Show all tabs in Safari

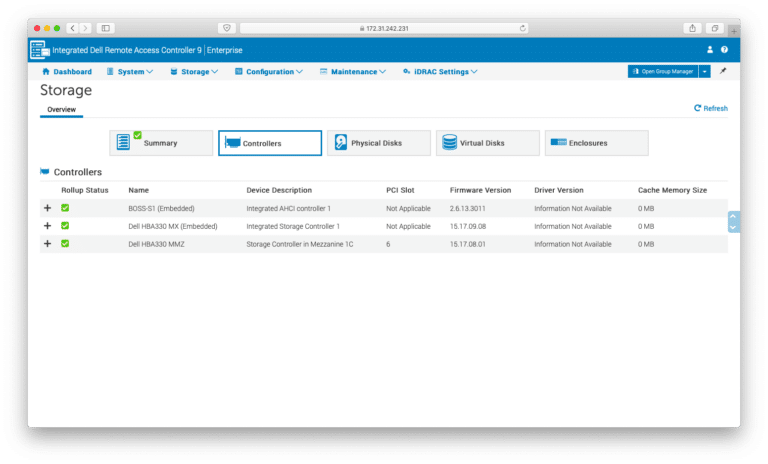coord(715,28)
